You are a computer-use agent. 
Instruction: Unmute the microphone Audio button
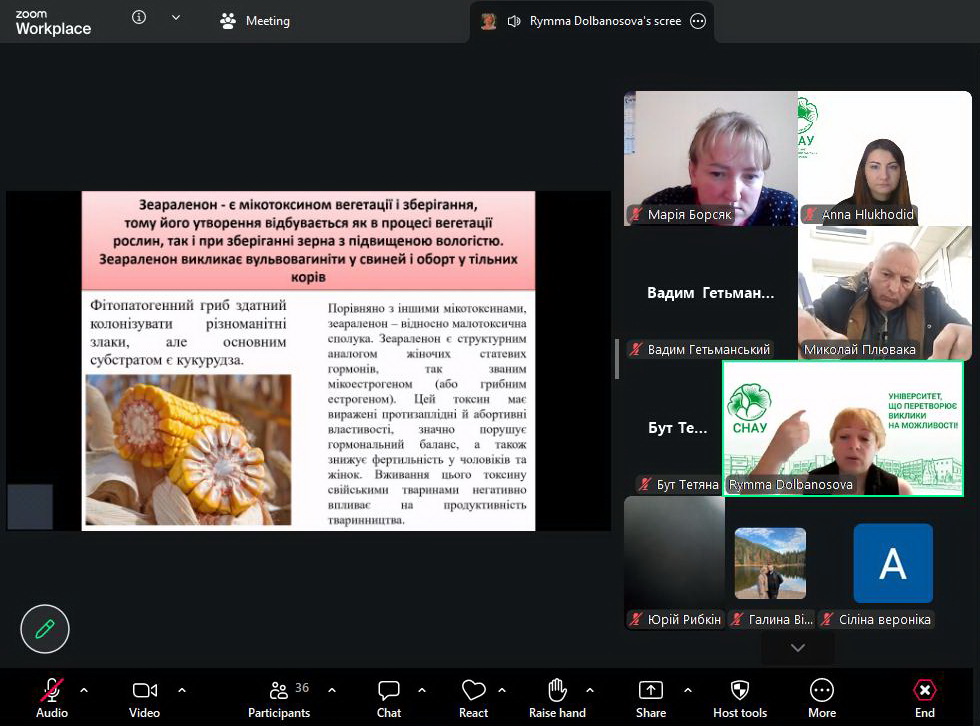52,691
